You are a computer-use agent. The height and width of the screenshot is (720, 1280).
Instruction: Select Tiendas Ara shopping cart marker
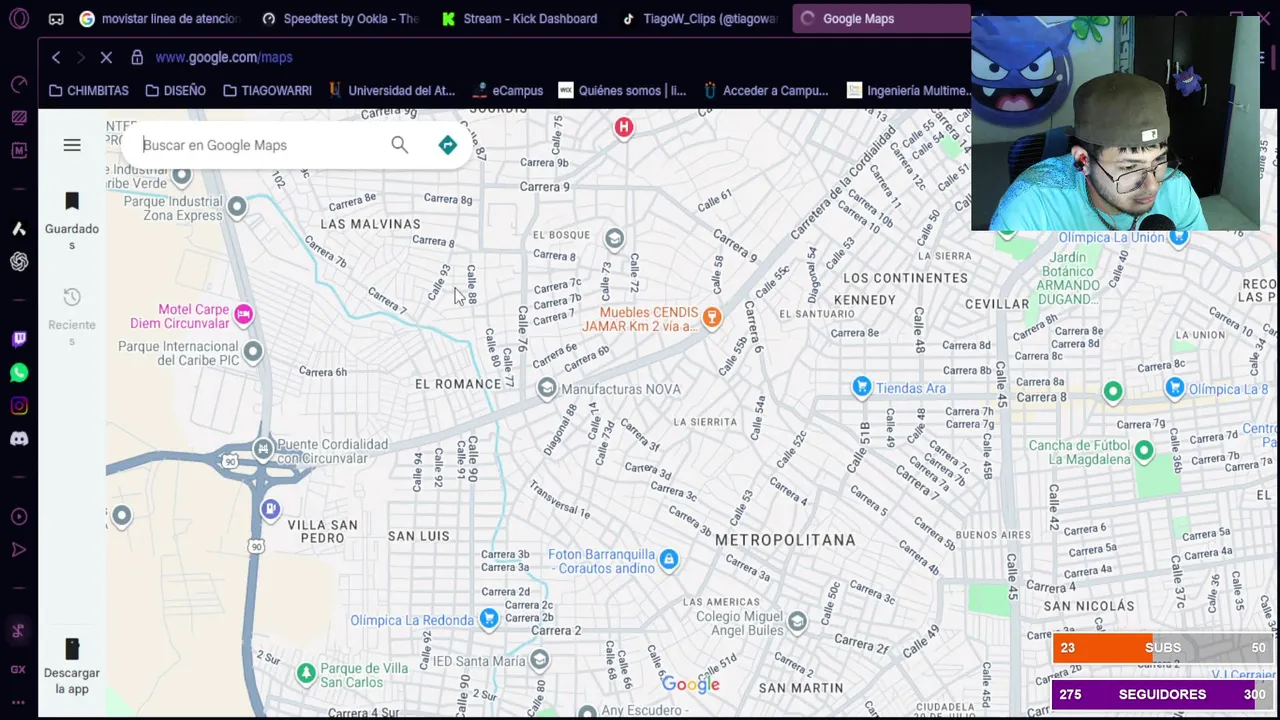862,387
